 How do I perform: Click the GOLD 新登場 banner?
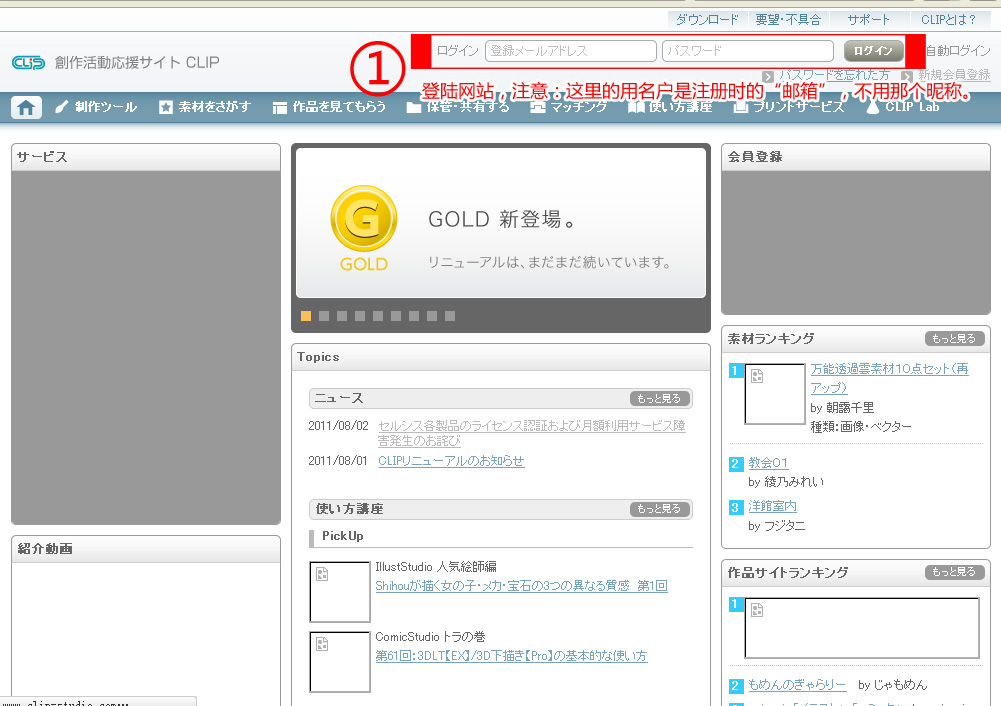501,223
